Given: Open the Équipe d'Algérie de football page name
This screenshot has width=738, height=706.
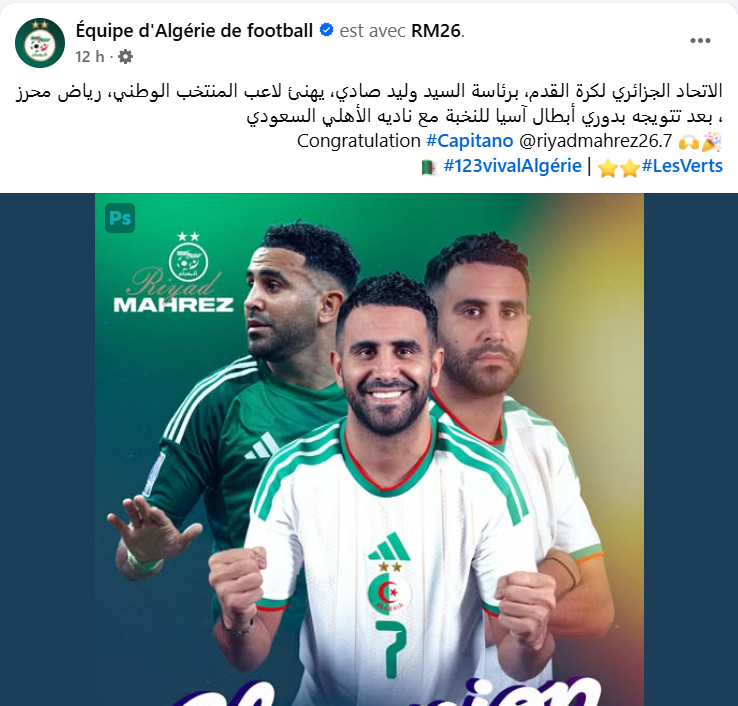Looking at the screenshot, I should click(194, 31).
